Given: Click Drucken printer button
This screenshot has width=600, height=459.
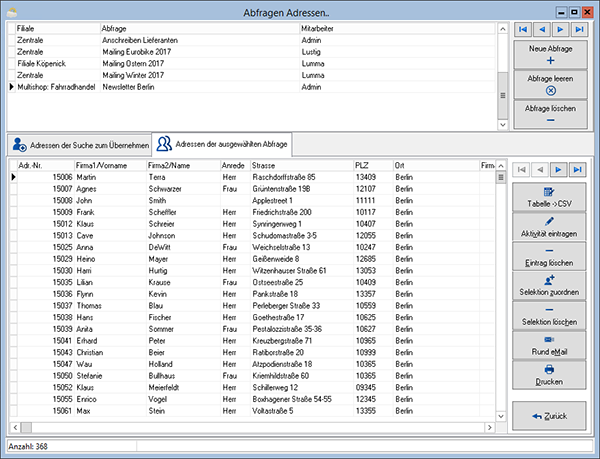Looking at the screenshot, I should pyautogui.click(x=549, y=375).
